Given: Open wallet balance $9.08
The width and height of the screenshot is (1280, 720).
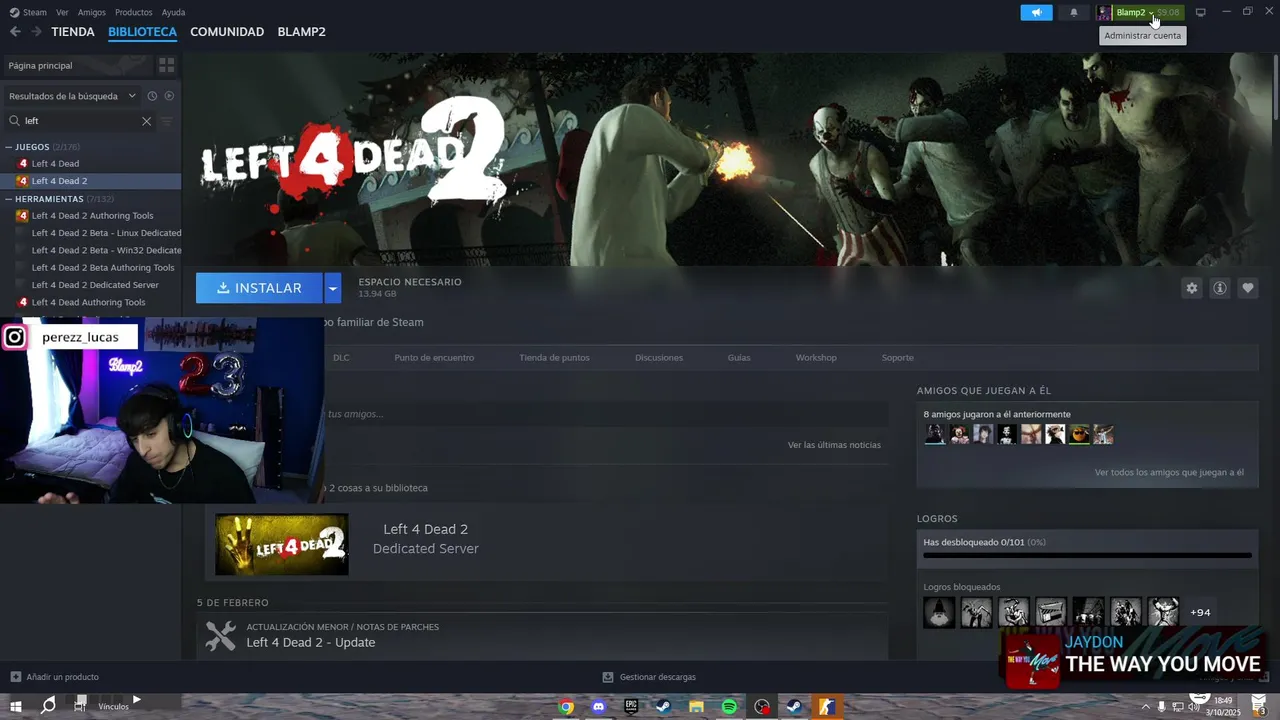Looking at the screenshot, I should click(x=1168, y=12).
